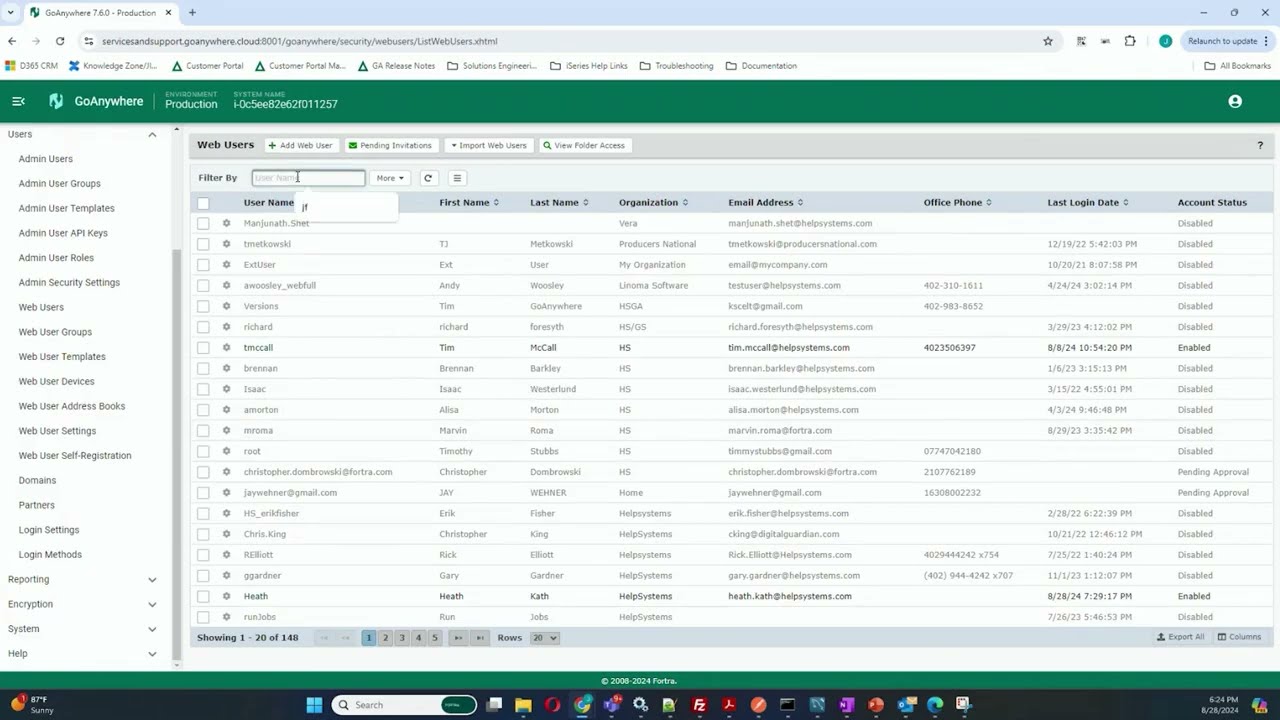Image resolution: width=1280 pixels, height=720 pixels.
Task: Open Partners in sidebar
Action: click(37, 505)
